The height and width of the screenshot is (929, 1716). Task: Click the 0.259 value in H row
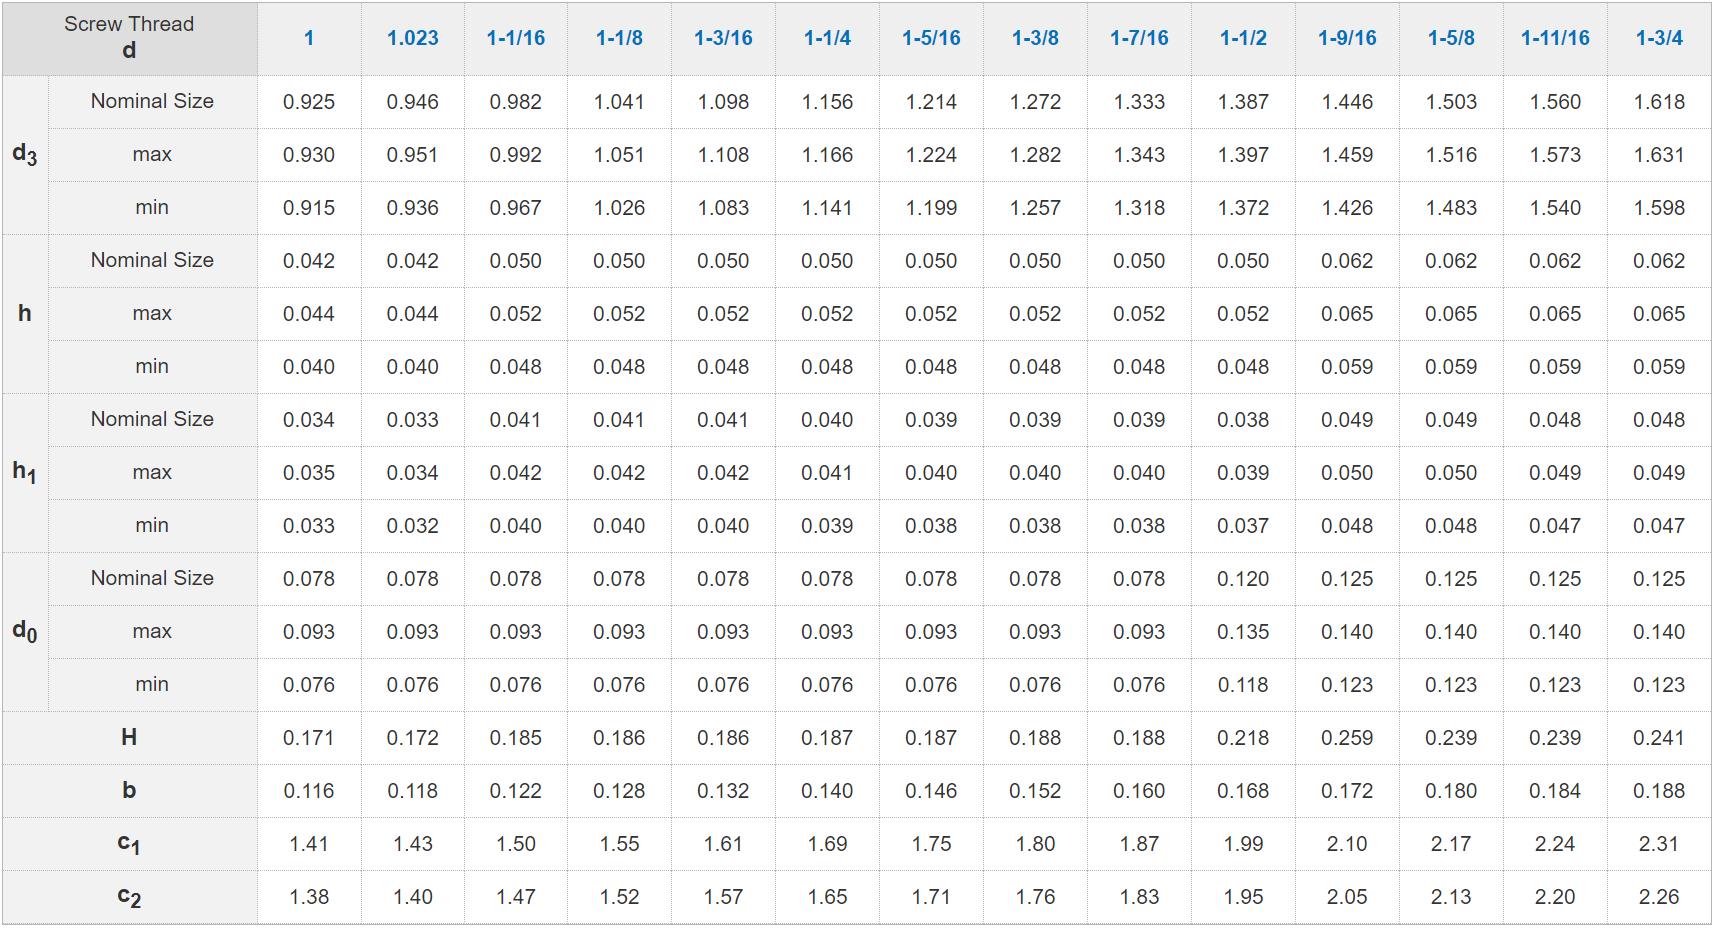point(1347,738)
